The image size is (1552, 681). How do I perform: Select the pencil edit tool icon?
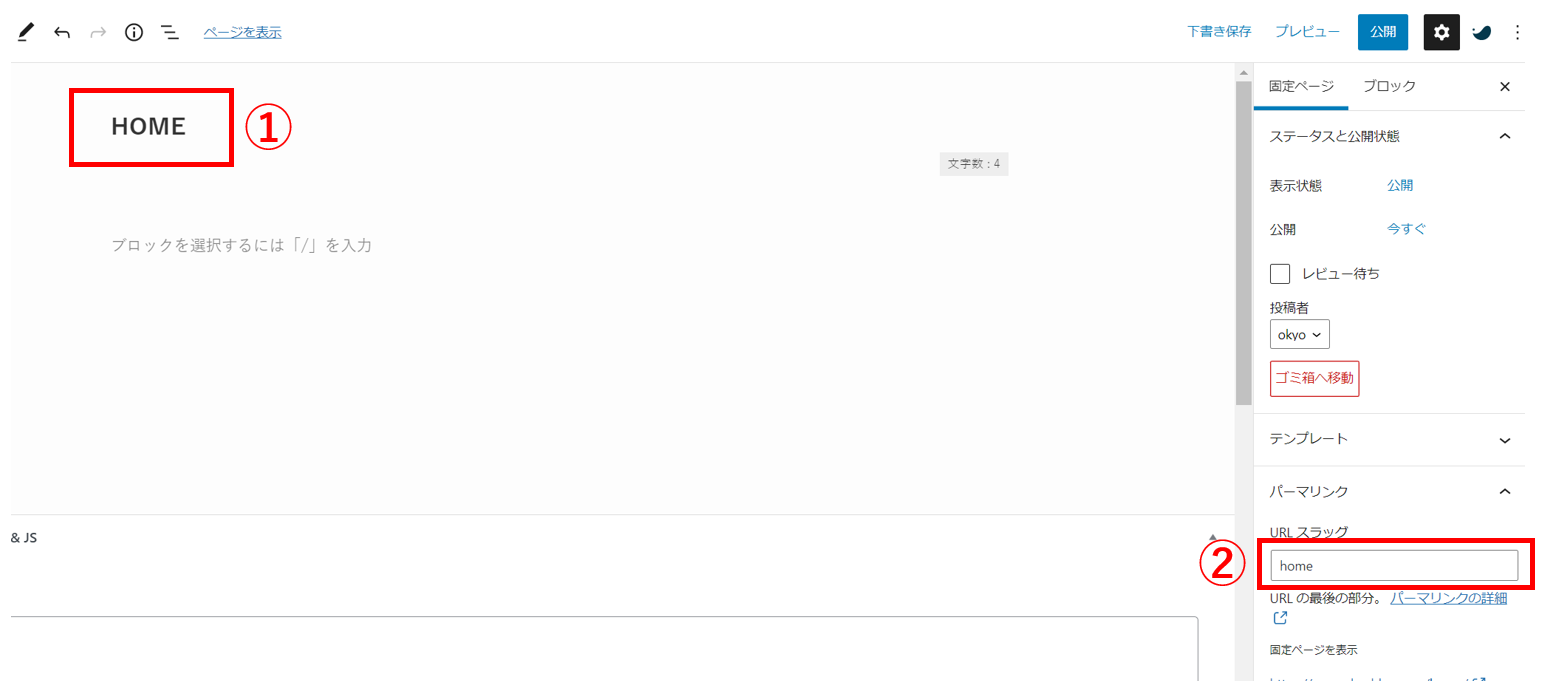tap(26, 32)
